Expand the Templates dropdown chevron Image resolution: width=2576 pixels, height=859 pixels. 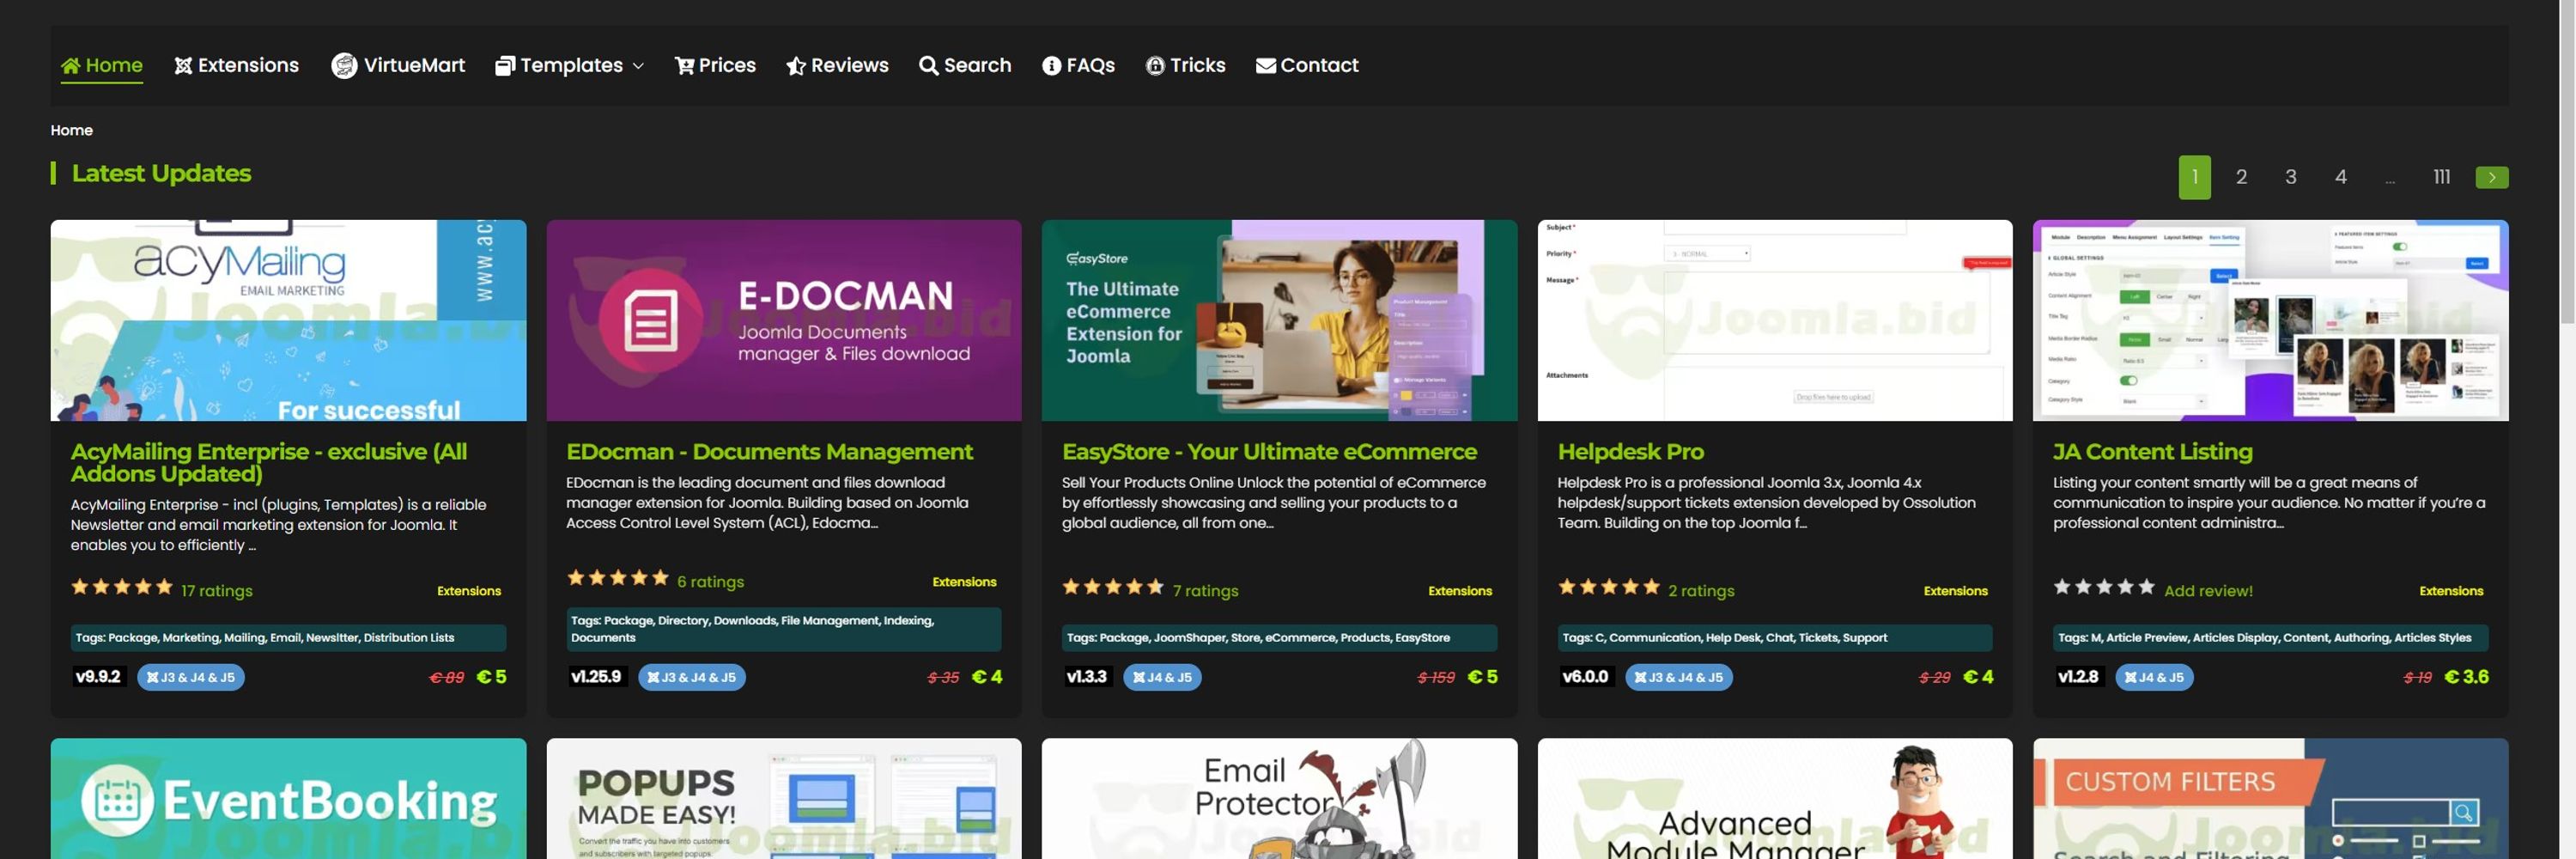point(638,66)
